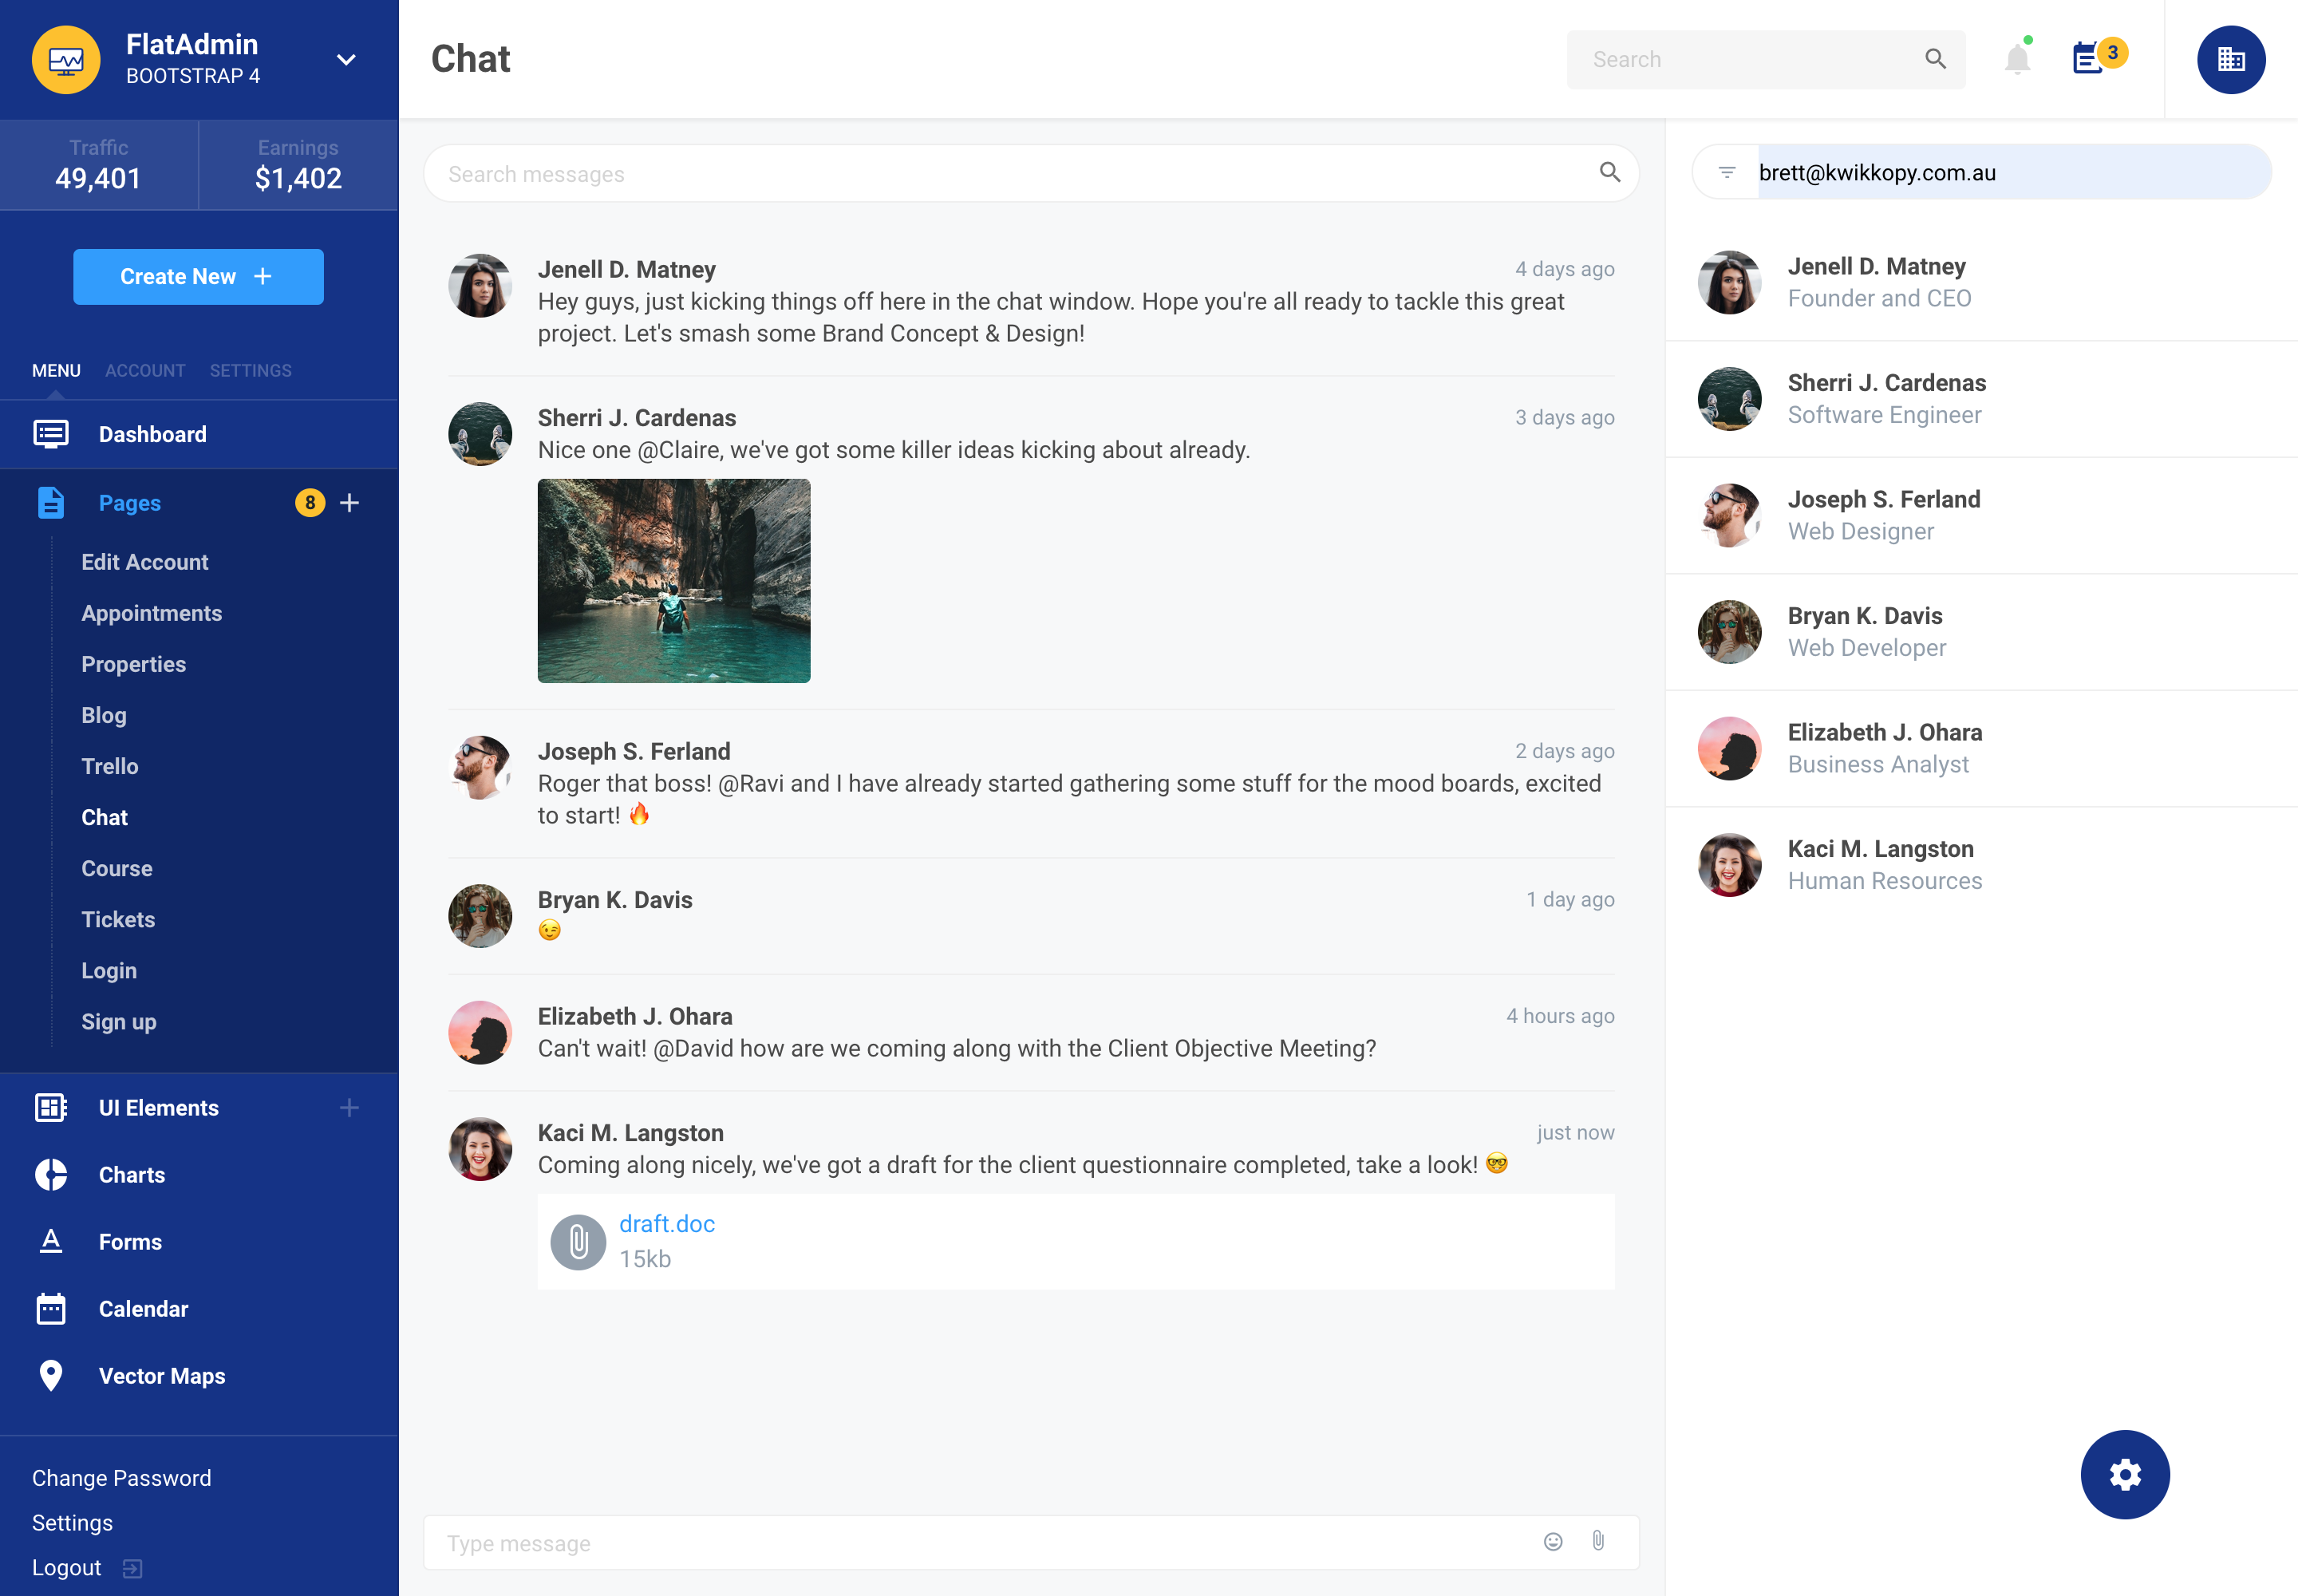This screenshot has height=1596, width=2298.
Task: Switch to the ACCOUNT tab
Action: (145, 371)
